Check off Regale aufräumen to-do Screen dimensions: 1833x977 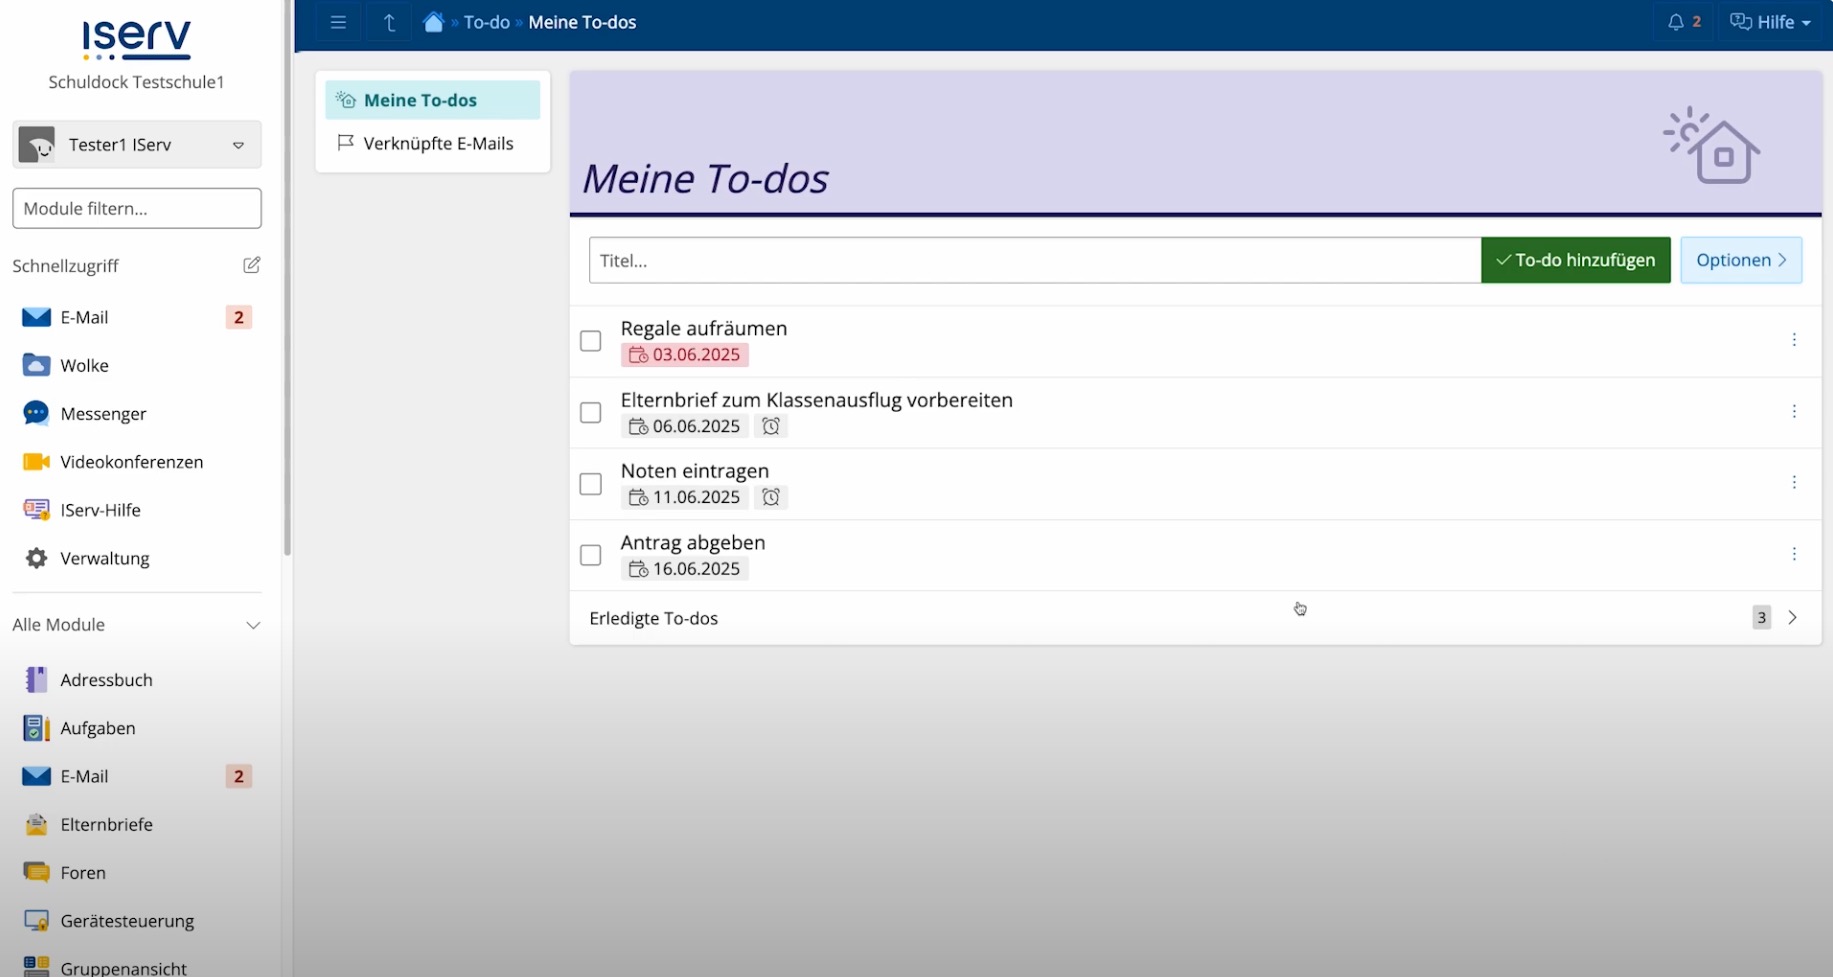(x=591, y=341)
